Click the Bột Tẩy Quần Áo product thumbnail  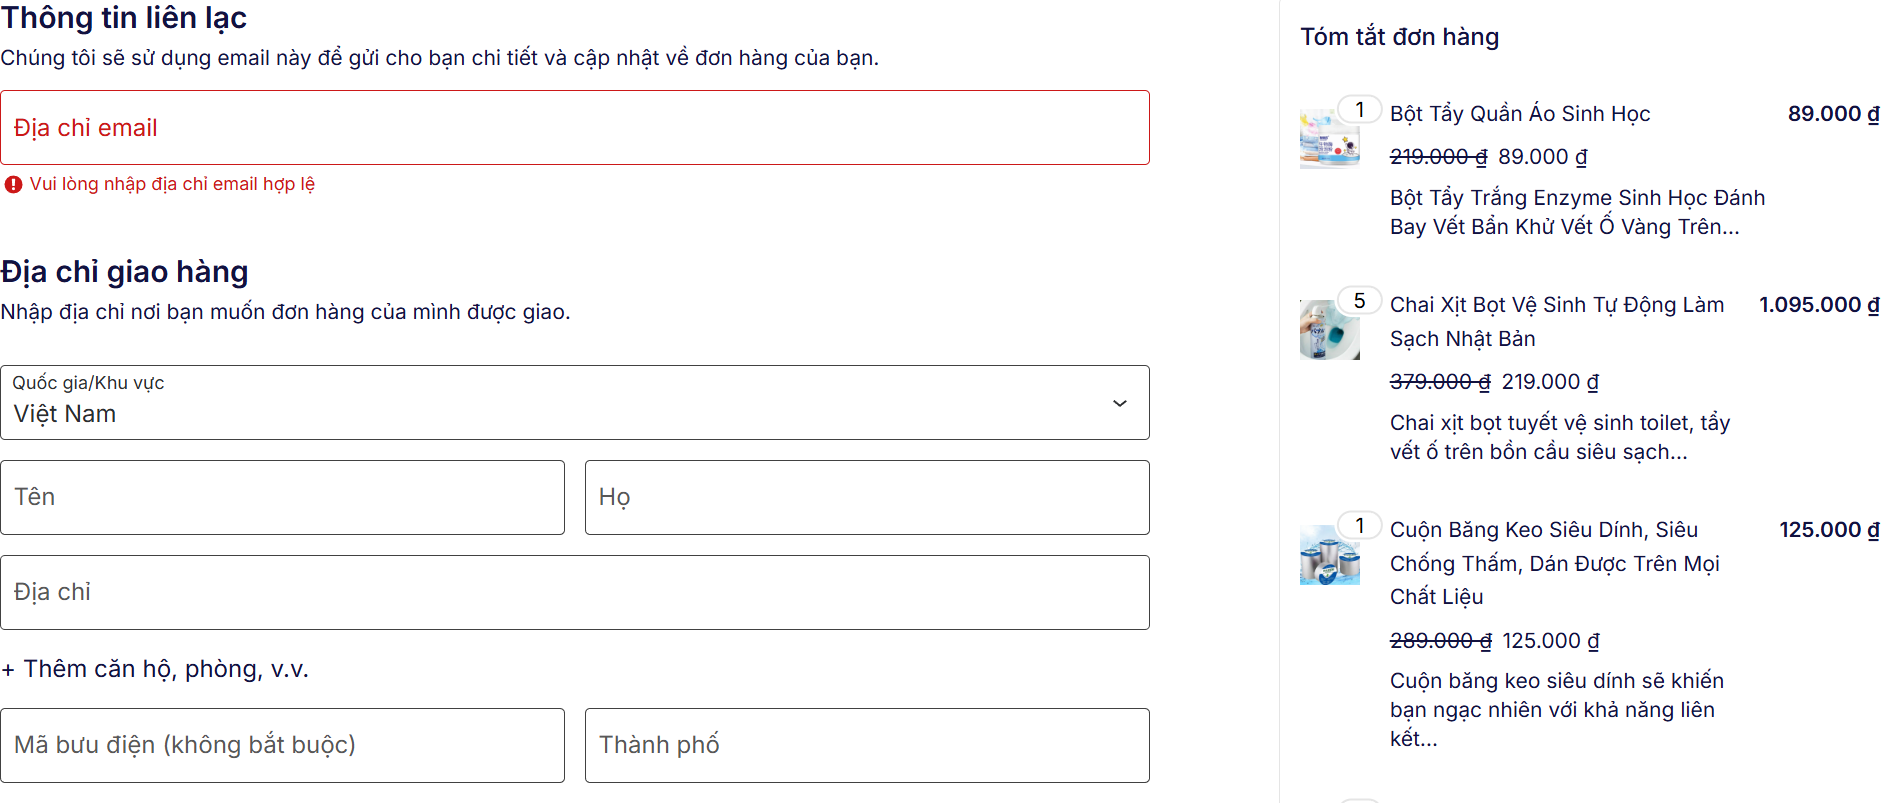[1329, 140]
